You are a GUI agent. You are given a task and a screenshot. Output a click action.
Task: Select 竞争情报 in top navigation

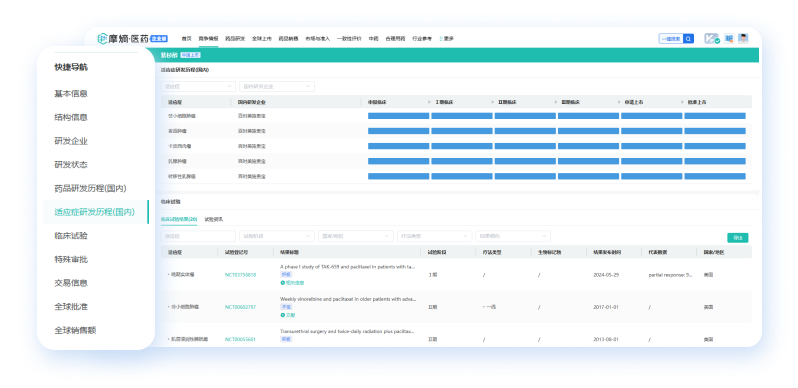[x=208, y=39]
